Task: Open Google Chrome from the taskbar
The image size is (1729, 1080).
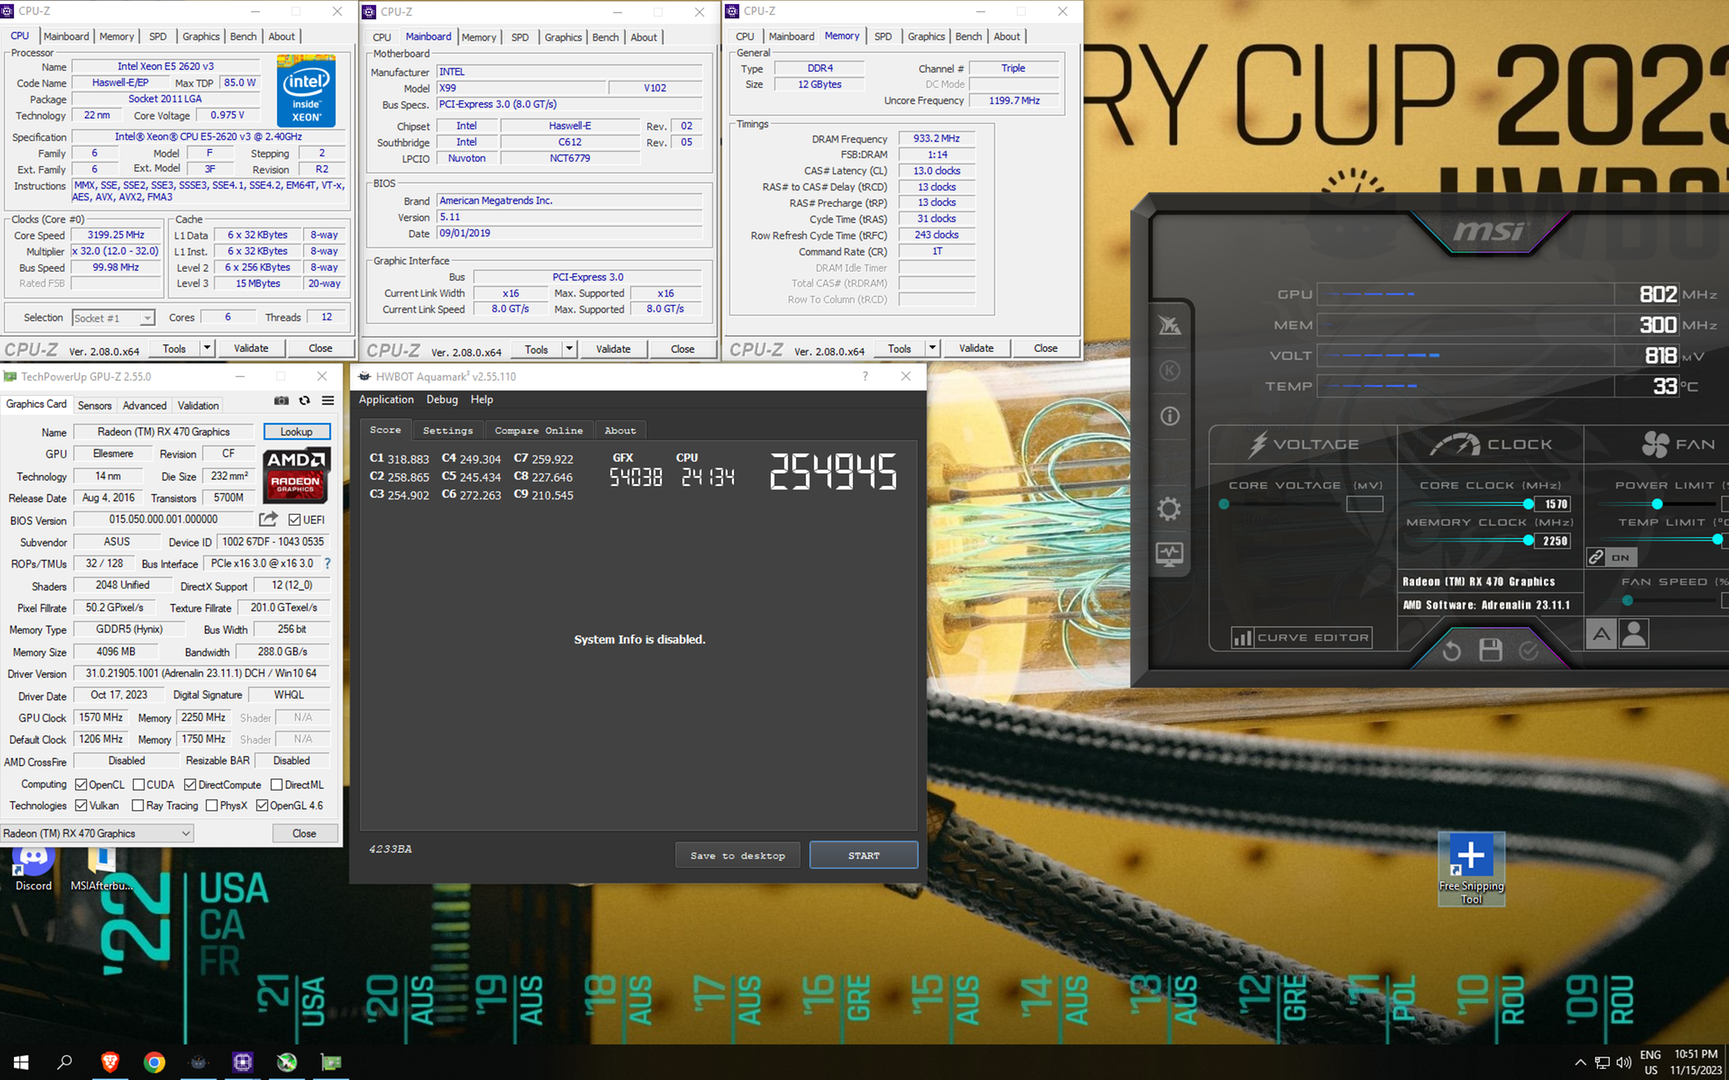Action: pos(154,1062)
